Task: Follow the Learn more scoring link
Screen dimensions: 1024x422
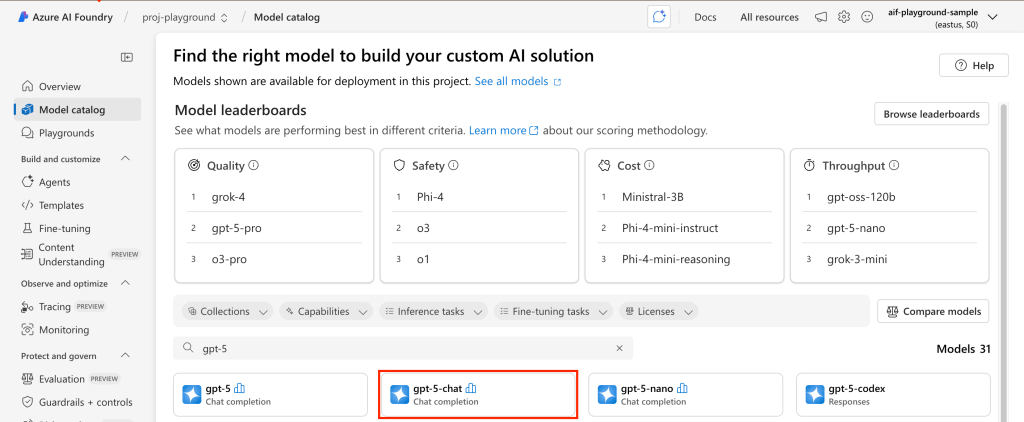Action: click(497, 130)
